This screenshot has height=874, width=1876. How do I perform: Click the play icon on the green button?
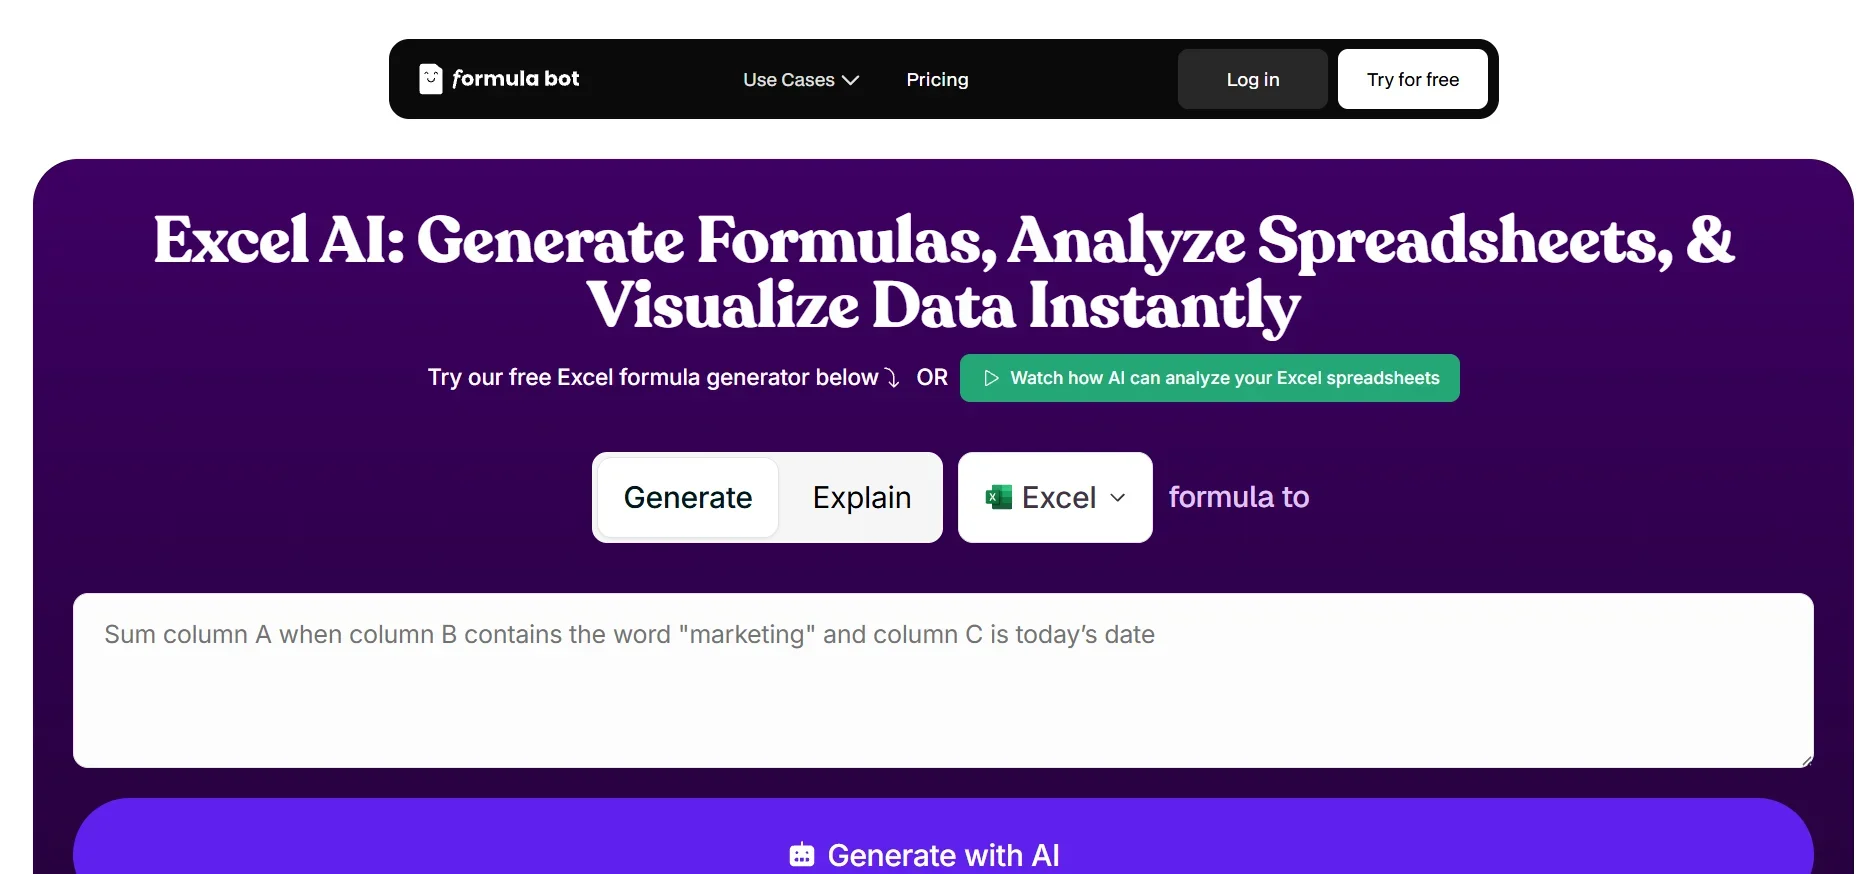[x=991, y=378]
